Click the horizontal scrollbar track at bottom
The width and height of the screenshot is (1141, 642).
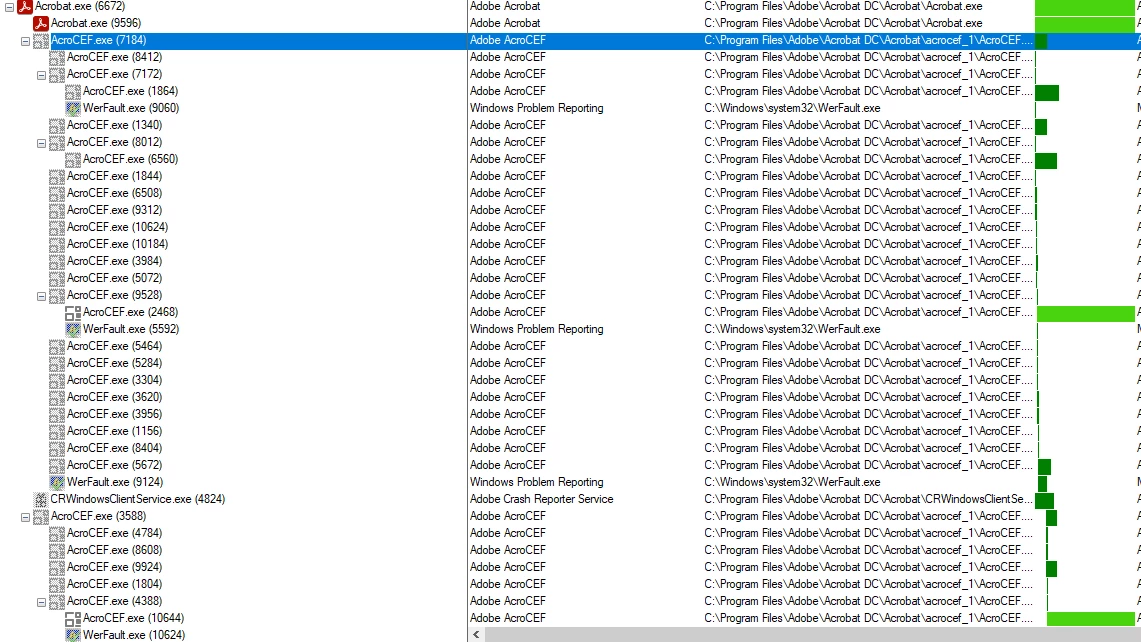pyautogui.click(x=812, y=635)
